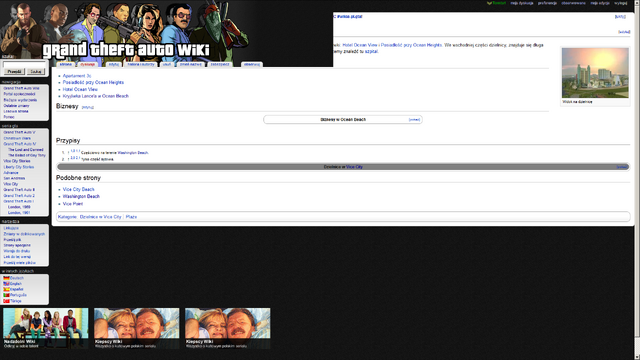This screenshot has height=360, width=640.
Task: Click the Nastoletni Wiki promo thumbnail
Action: [x=46, y=328]
